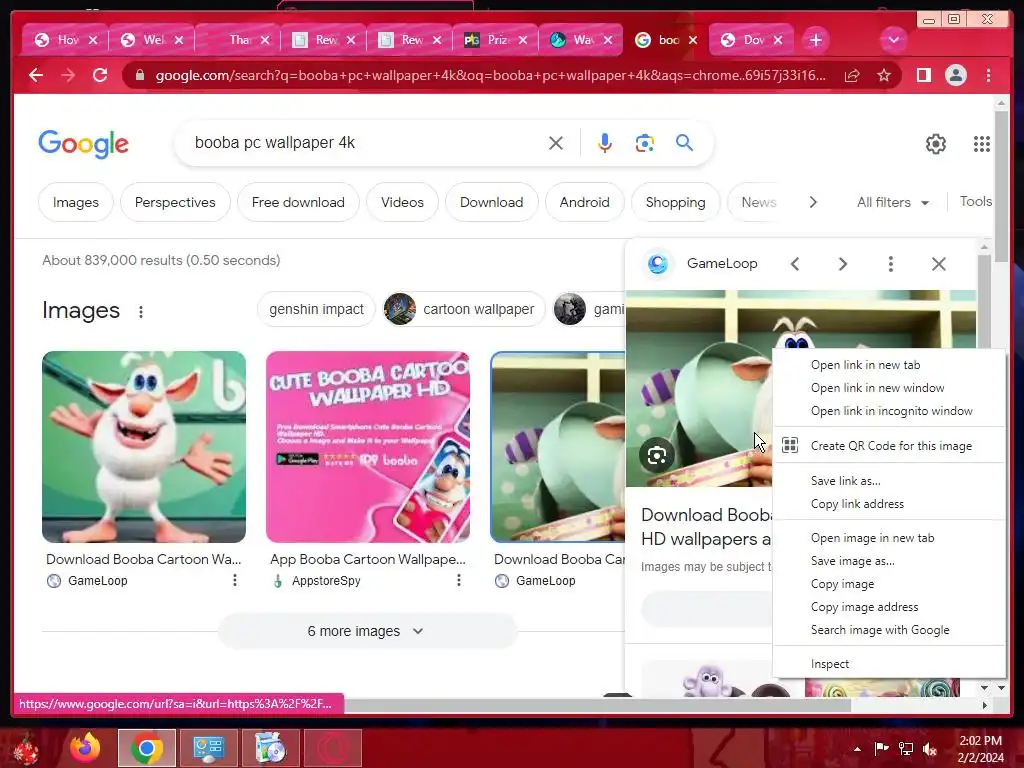Image resolution: width=1024 pixels, height=768 pixels.
Task: Open the Opera taskbar icon
Action: tap(332, 748)
